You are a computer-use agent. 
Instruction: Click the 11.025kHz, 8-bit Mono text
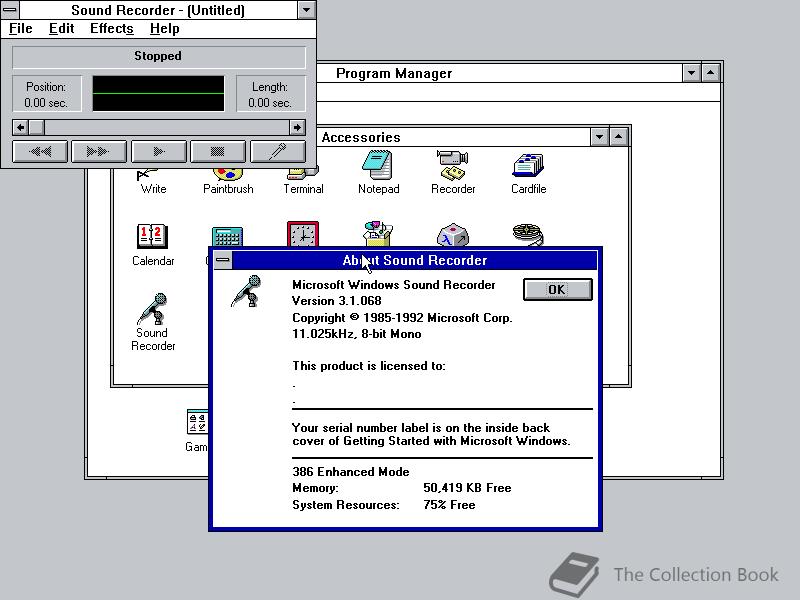click(x=357, y=334)
